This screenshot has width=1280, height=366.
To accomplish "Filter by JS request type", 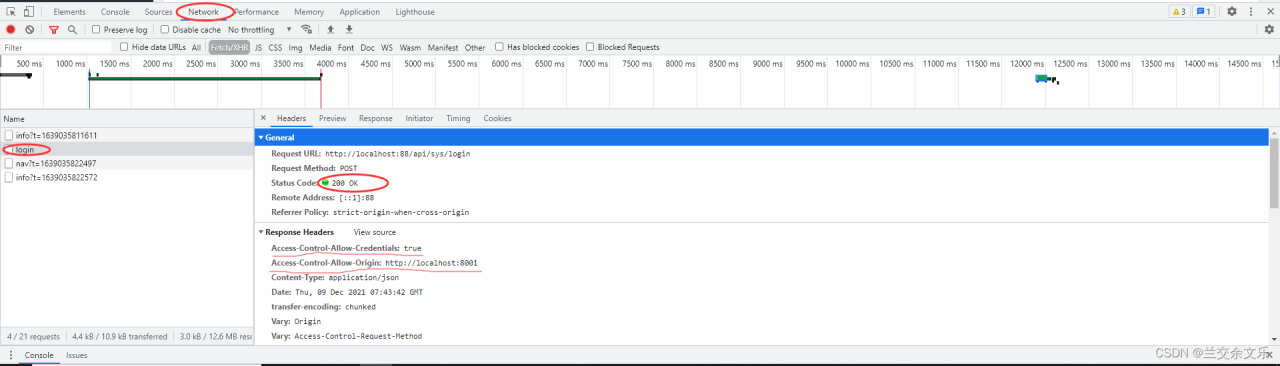I will (258, 47).
